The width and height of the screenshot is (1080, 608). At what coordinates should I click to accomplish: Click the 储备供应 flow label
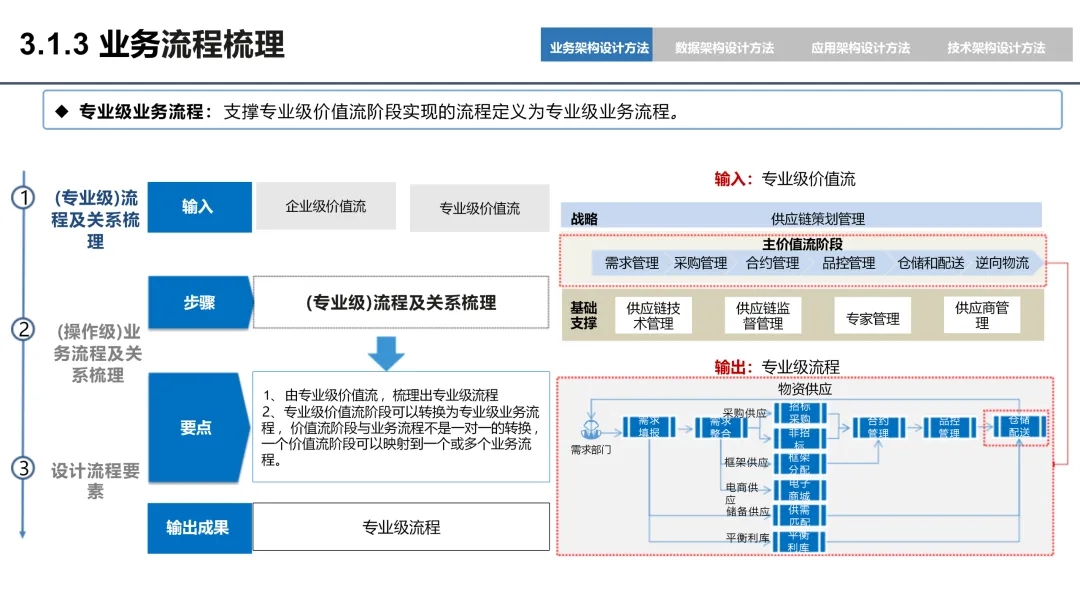(x=748, y=512)
